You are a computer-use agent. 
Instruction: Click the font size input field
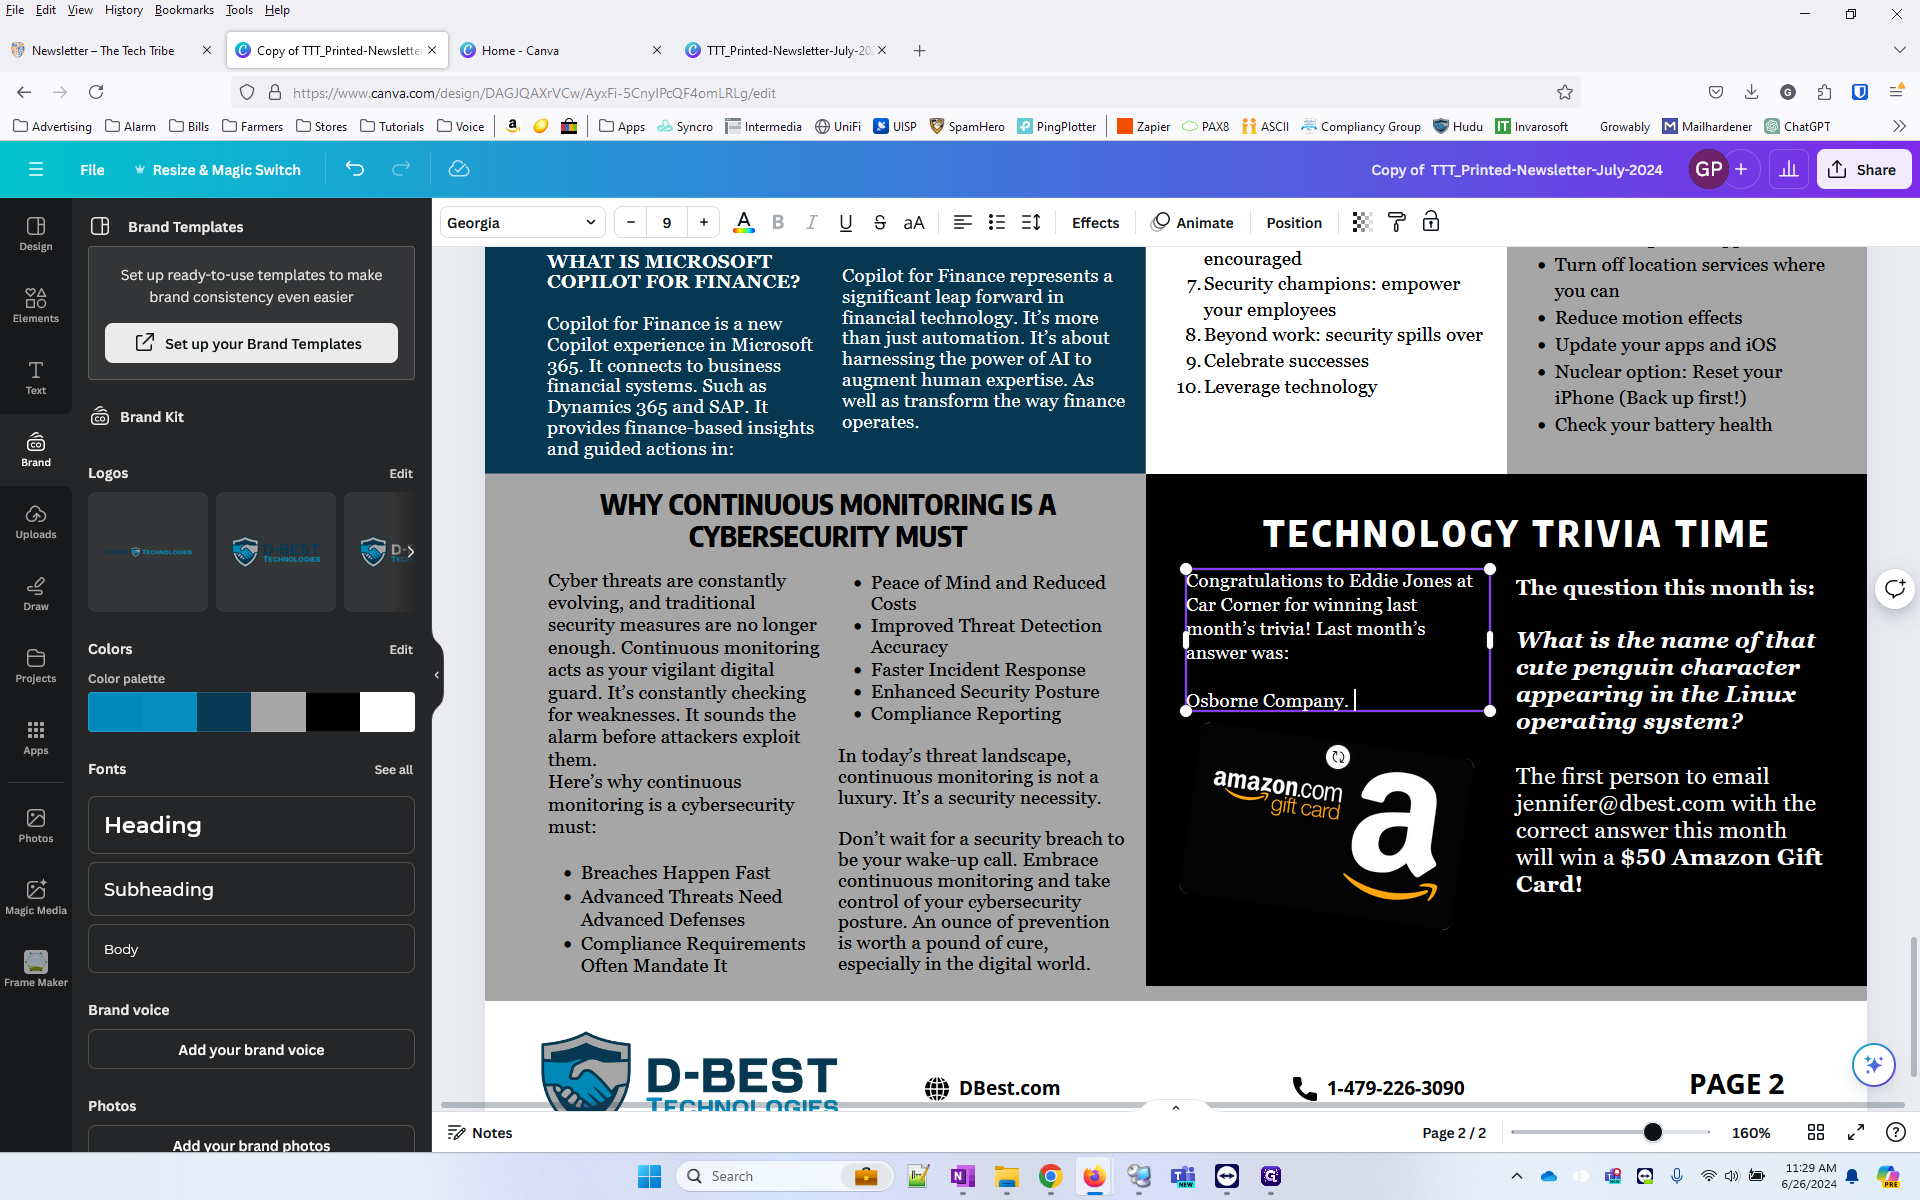coord(667,223)
